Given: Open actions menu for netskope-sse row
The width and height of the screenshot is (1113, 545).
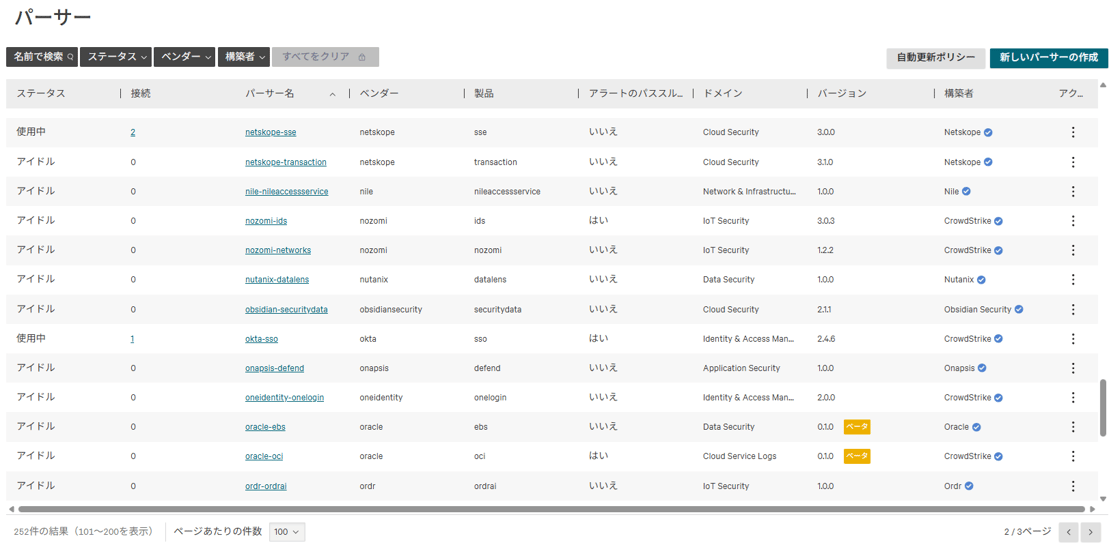Looking at the screenshot, I should (x=1073, y=132).
